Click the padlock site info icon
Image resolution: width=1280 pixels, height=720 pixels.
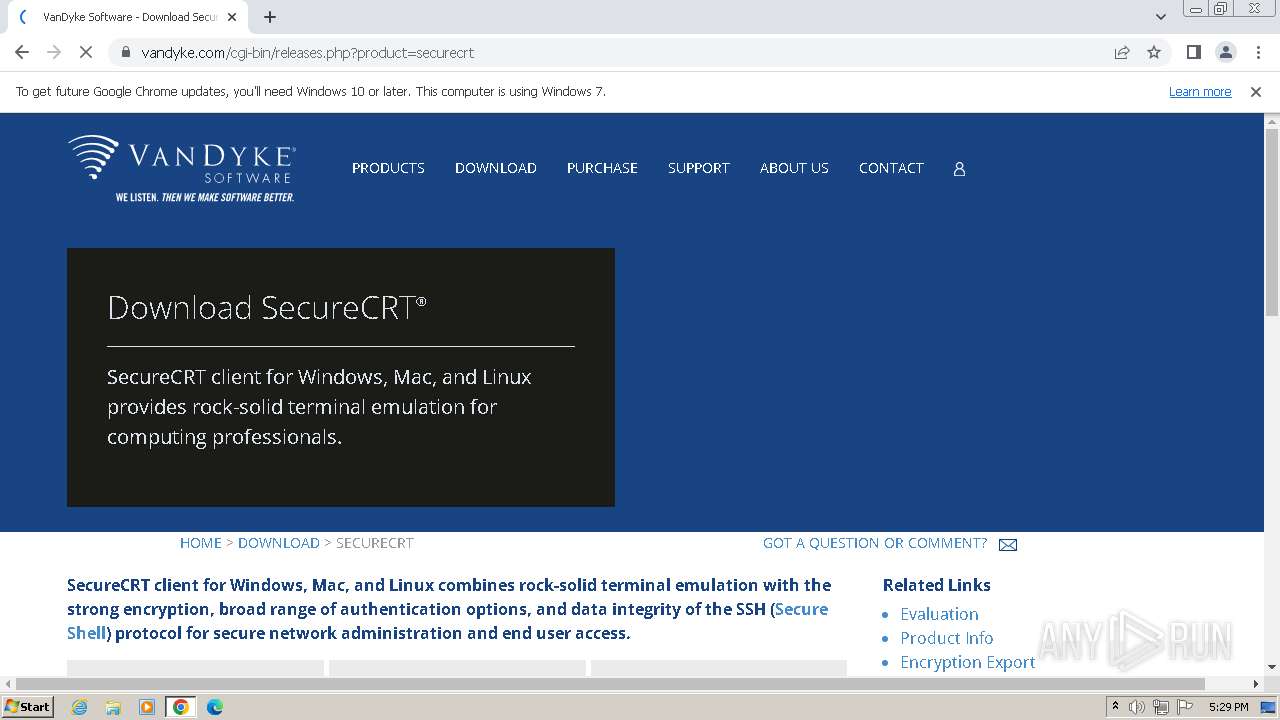pos(125,52)
